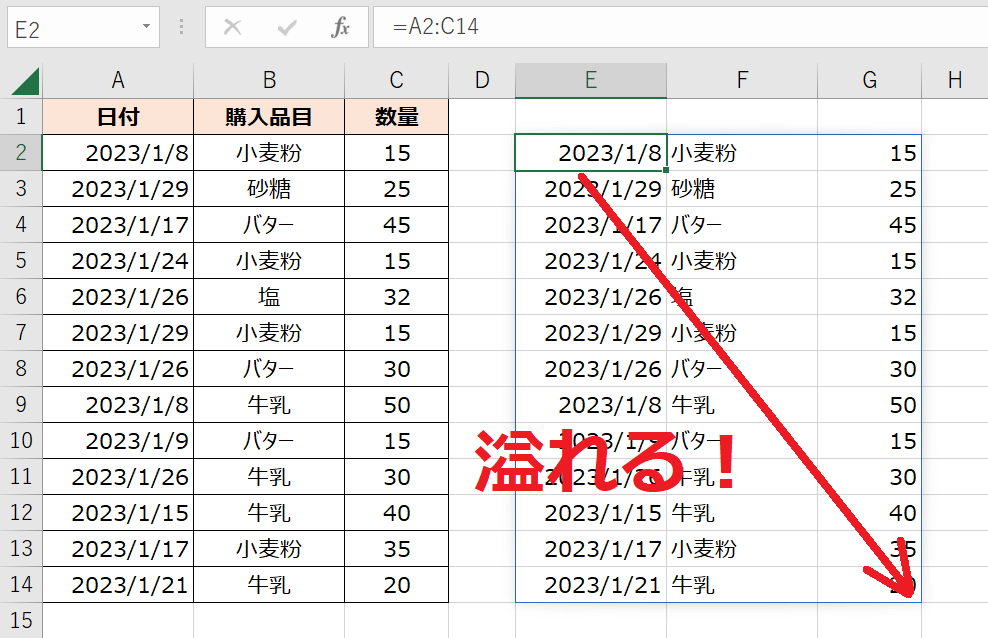This screenshot has width=988, height=638.
Task: Click the 購入品目 header cell
Action: (x=269, y=117)
